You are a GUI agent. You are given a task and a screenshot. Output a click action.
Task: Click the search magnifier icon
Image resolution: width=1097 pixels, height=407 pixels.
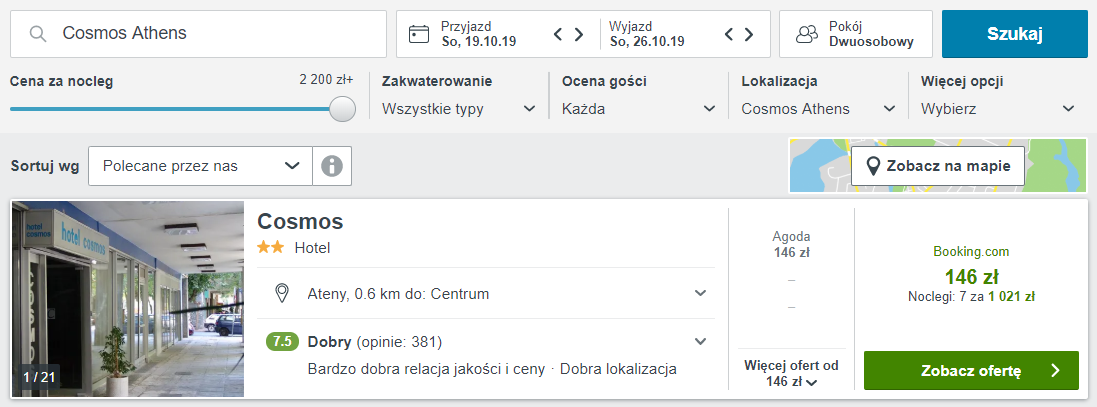38,34
